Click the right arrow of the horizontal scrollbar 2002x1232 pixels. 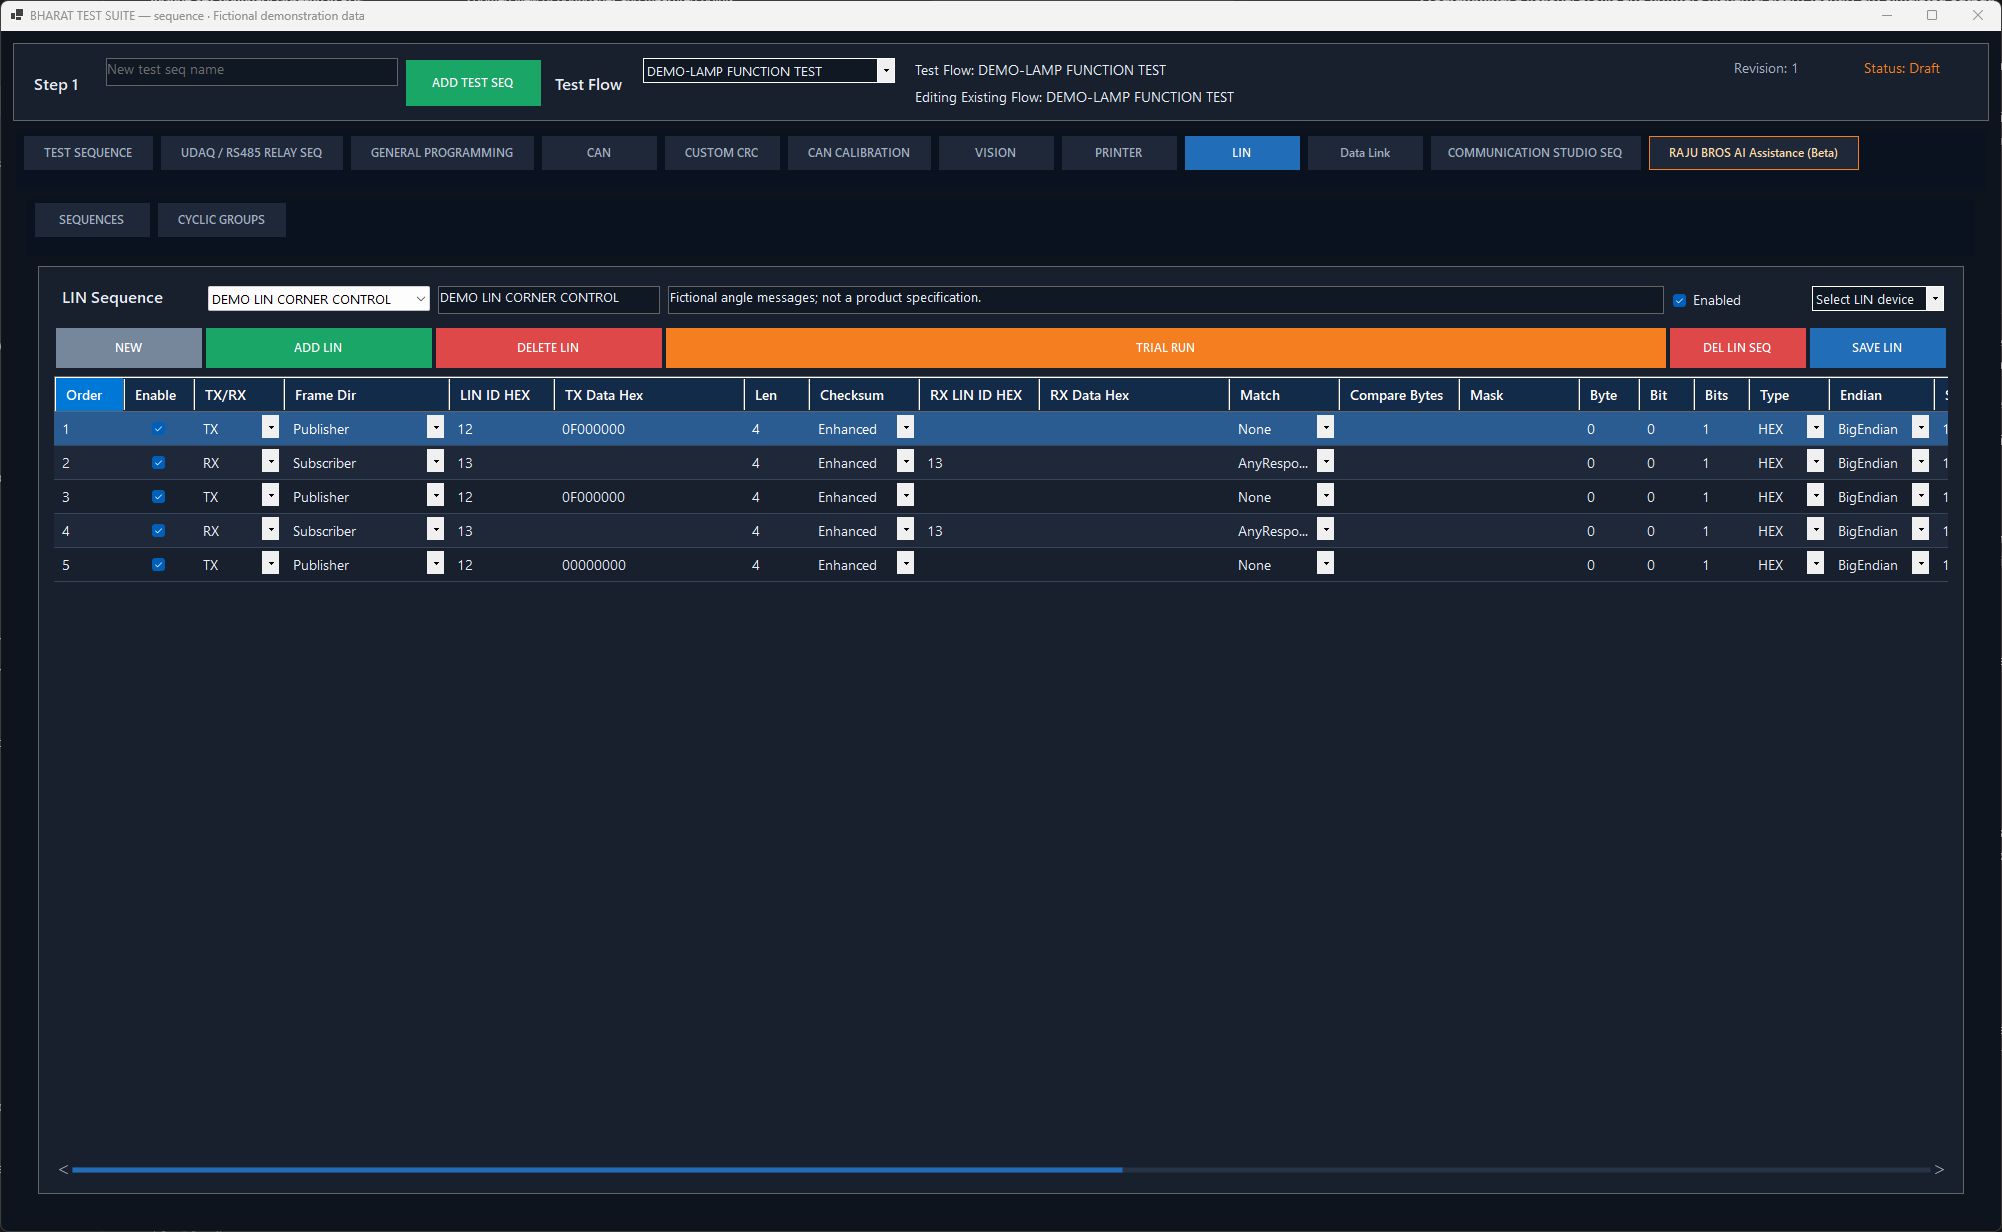point(1939,1169)
